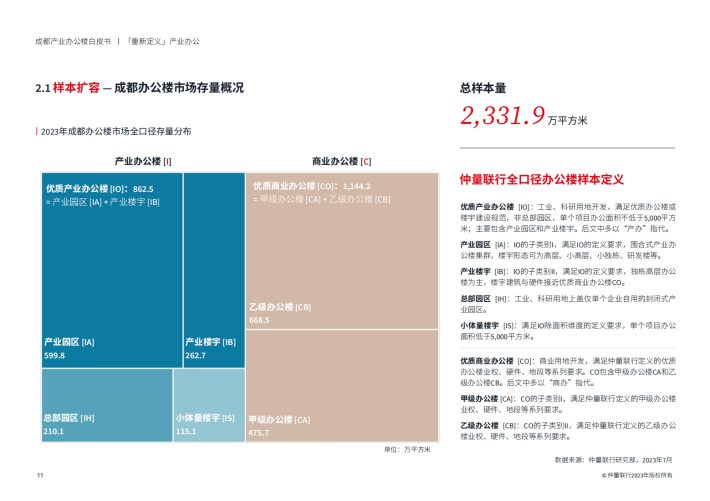The height and width of the screenshot is (501, 710).
Task: Click the data source line 数据来源：仲量联行研究部
Action: tap(596, 460)
